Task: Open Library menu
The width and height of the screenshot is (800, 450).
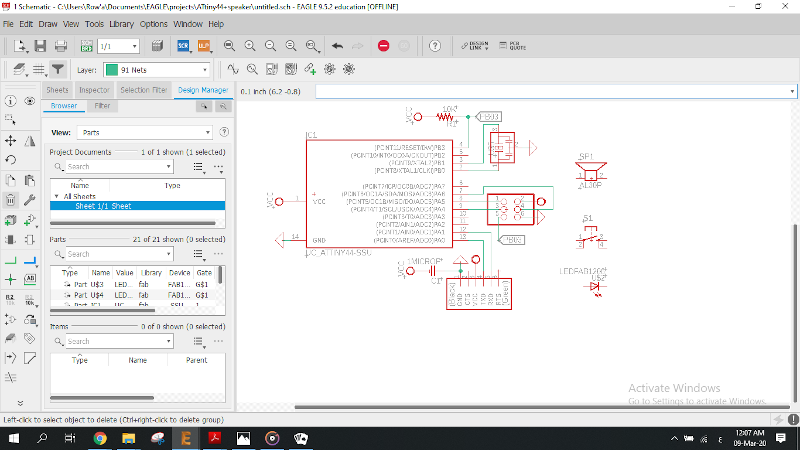Action: tap(121, 24)
